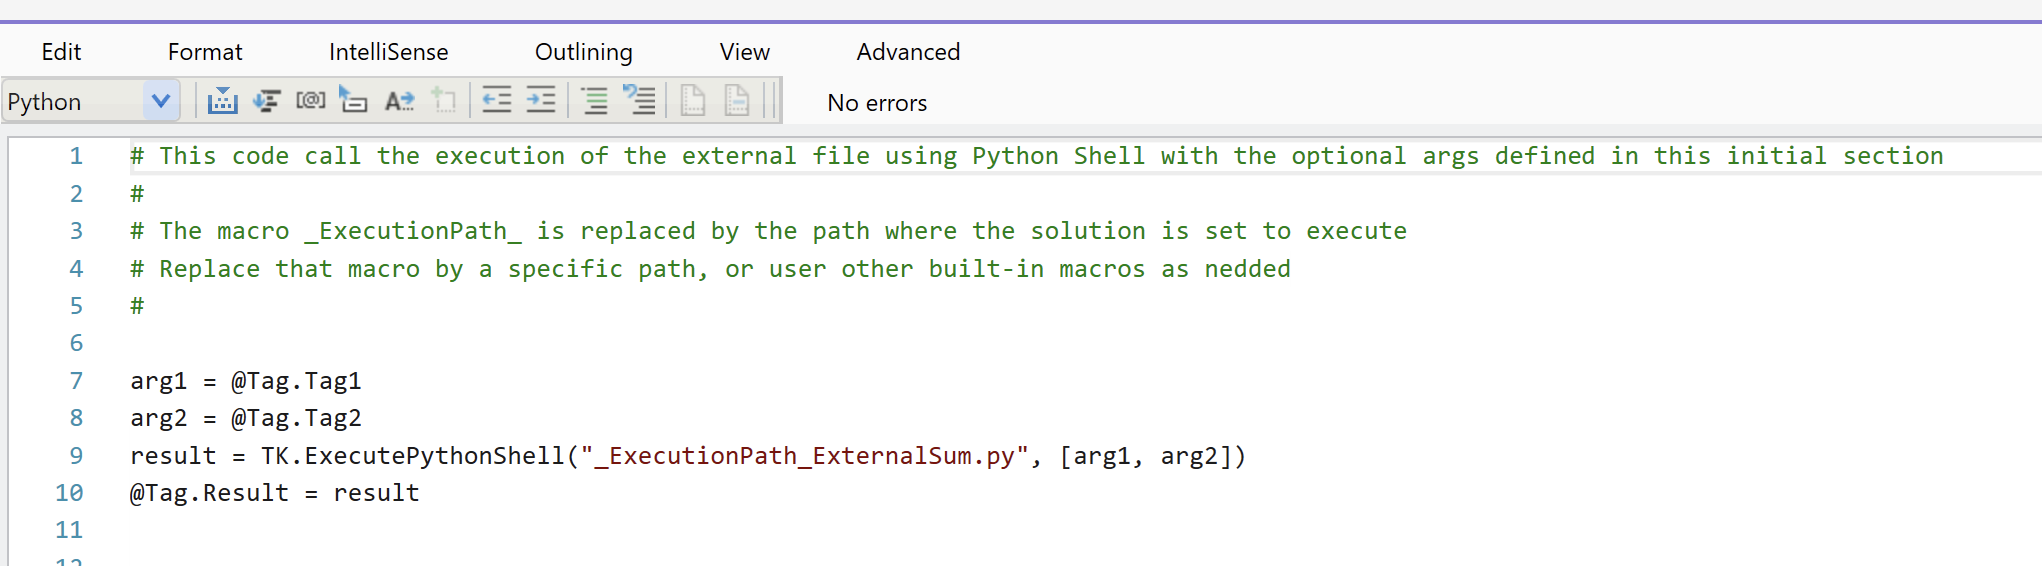
Task: Click the Decrease Indent icon
Action: click(x=497, y=101)
